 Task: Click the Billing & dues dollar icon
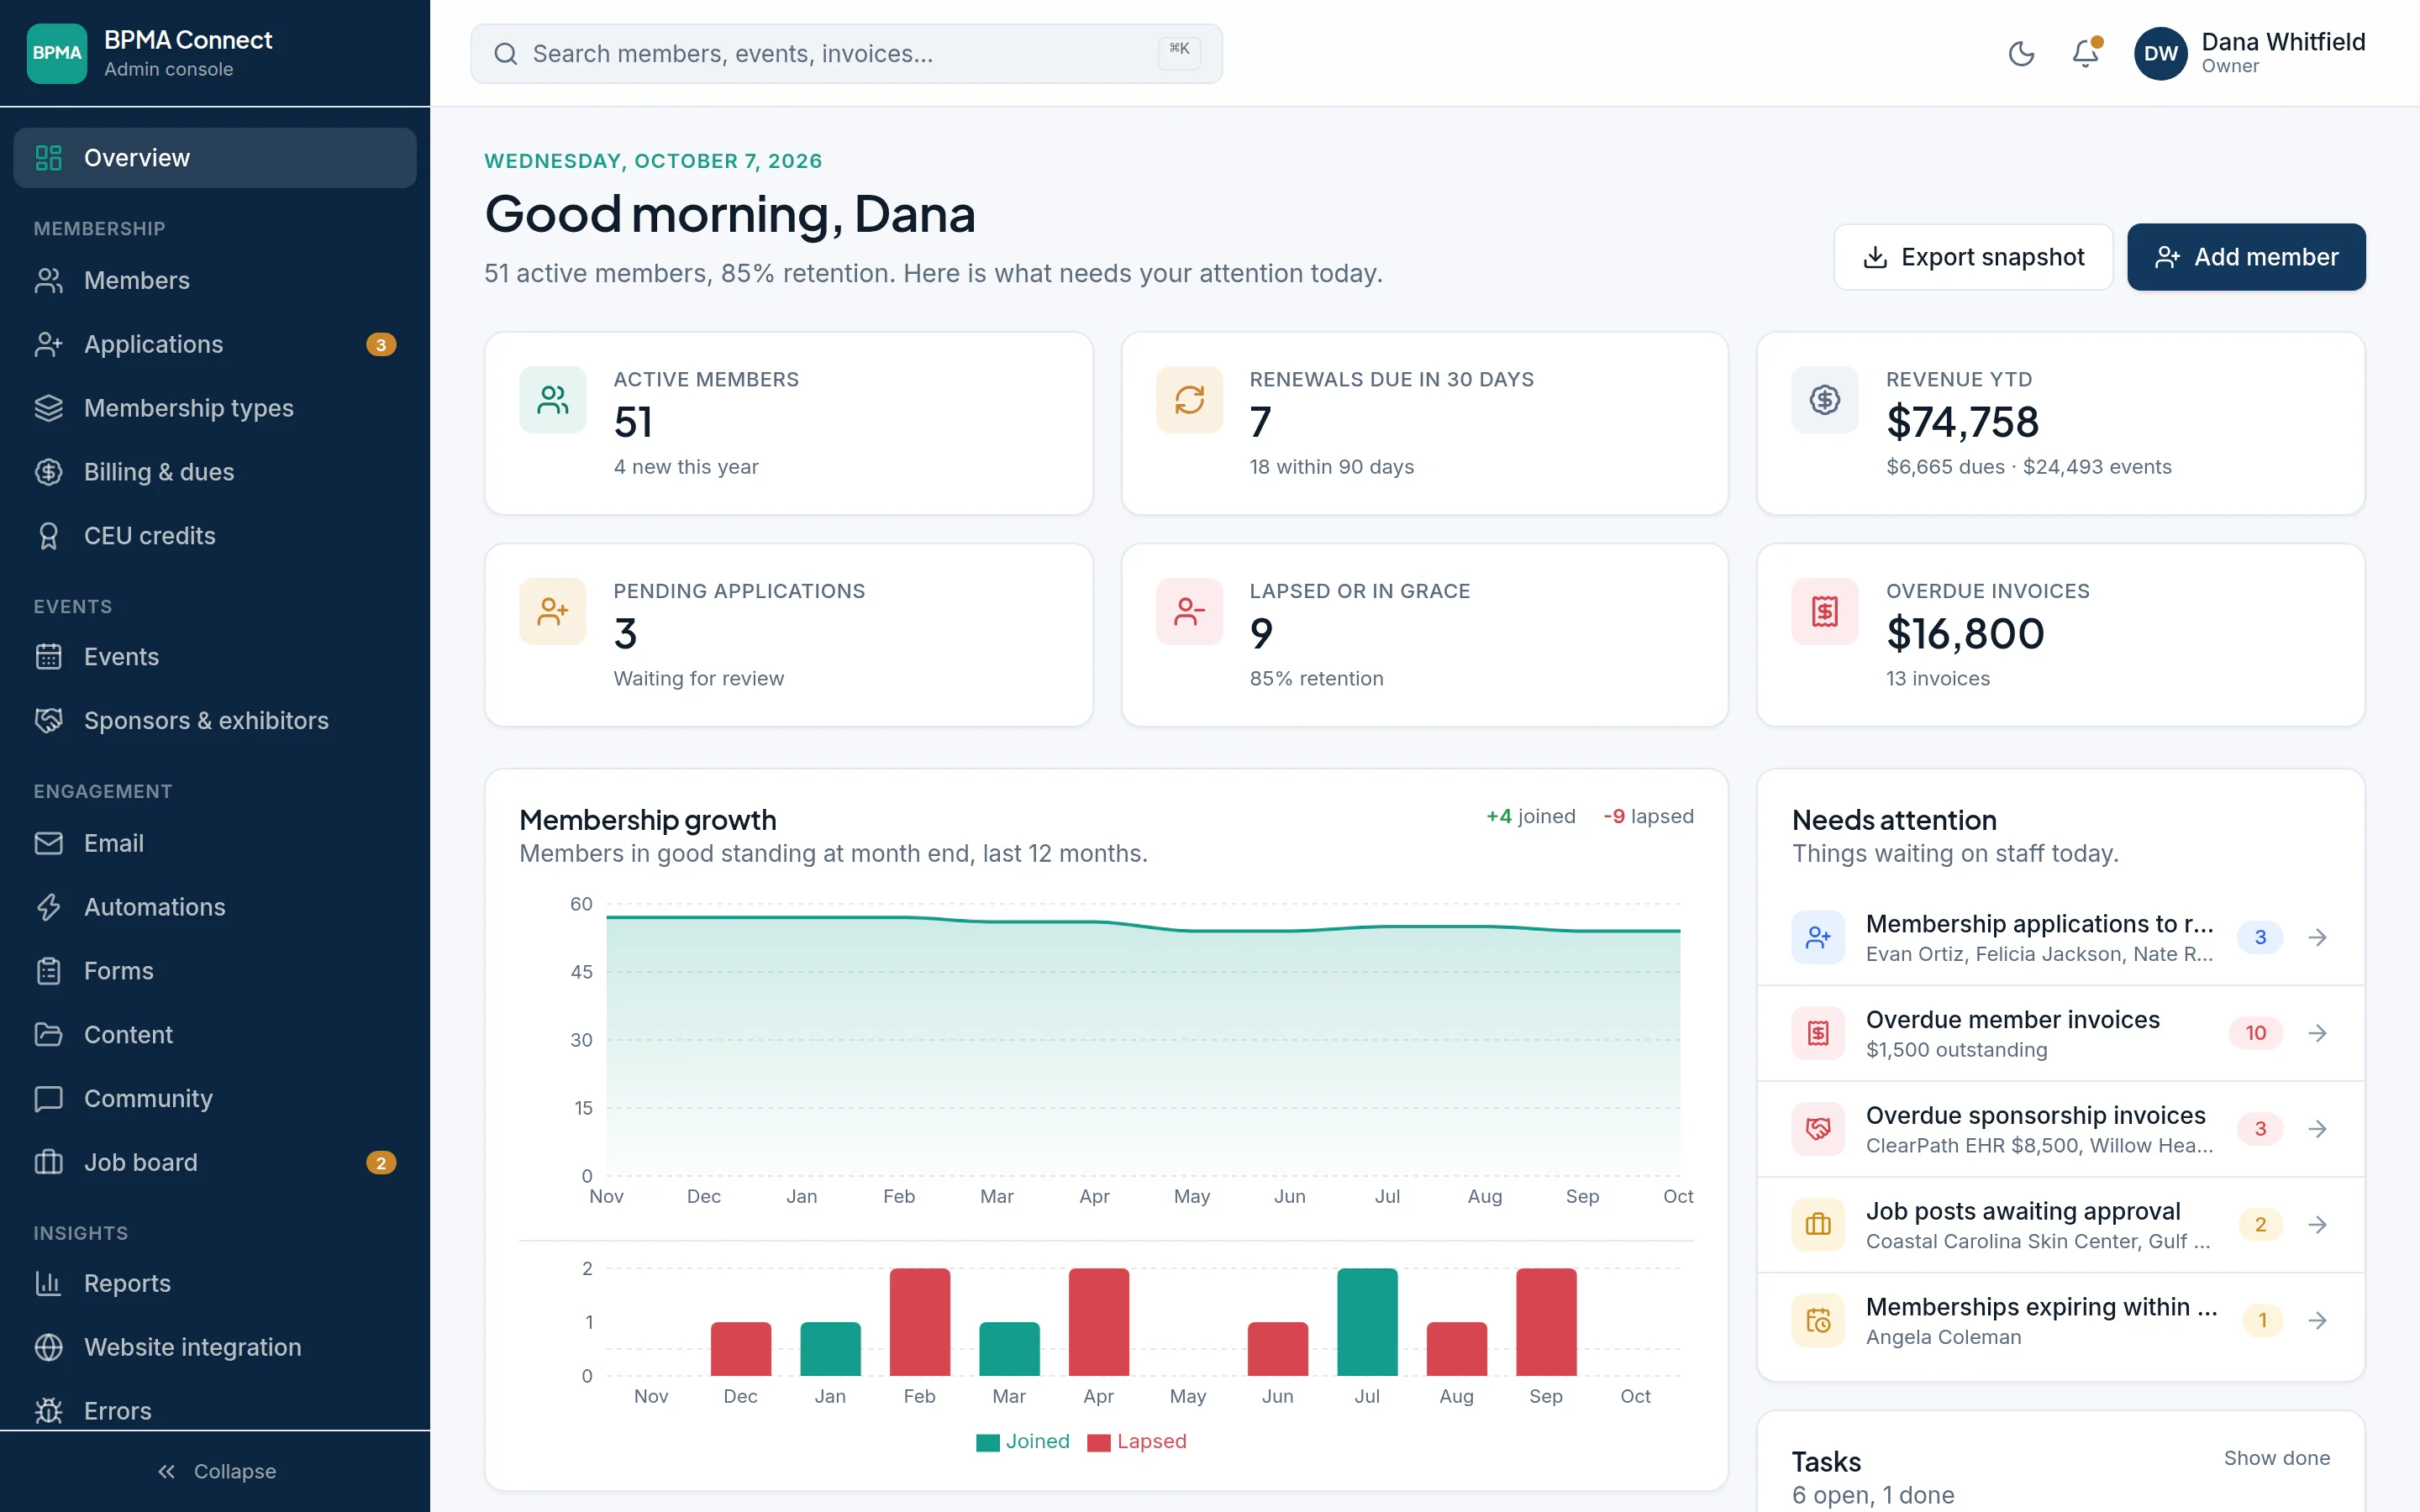(48, 472)
